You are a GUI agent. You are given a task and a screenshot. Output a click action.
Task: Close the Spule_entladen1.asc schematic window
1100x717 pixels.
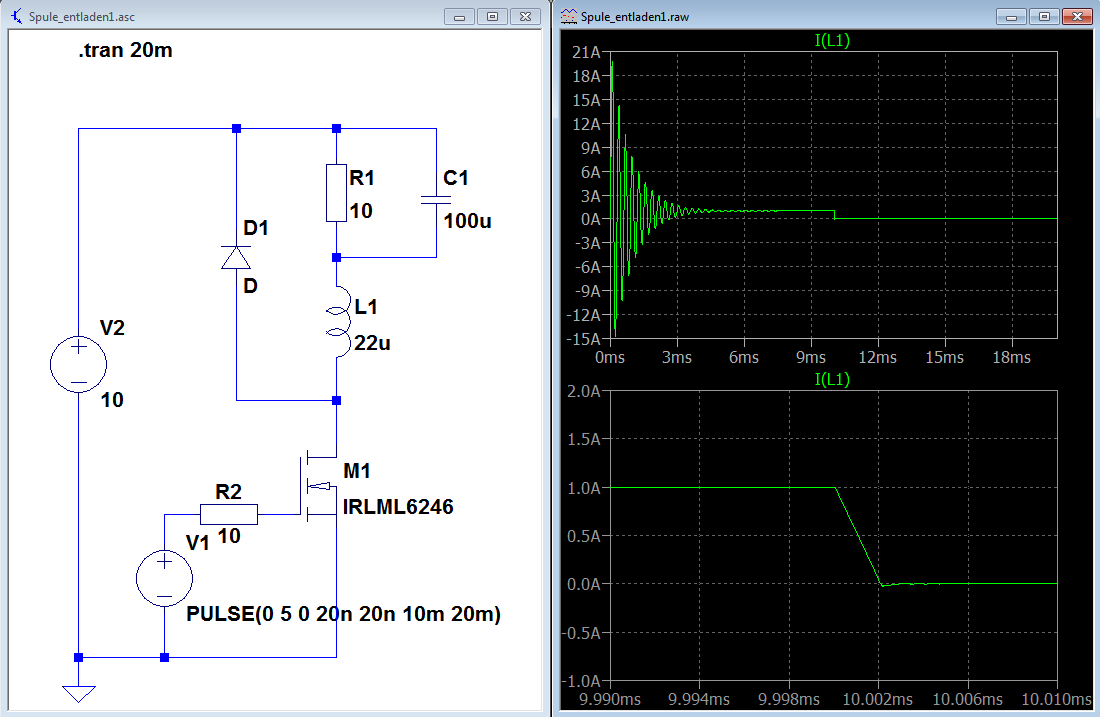click(x=525, y=17)
